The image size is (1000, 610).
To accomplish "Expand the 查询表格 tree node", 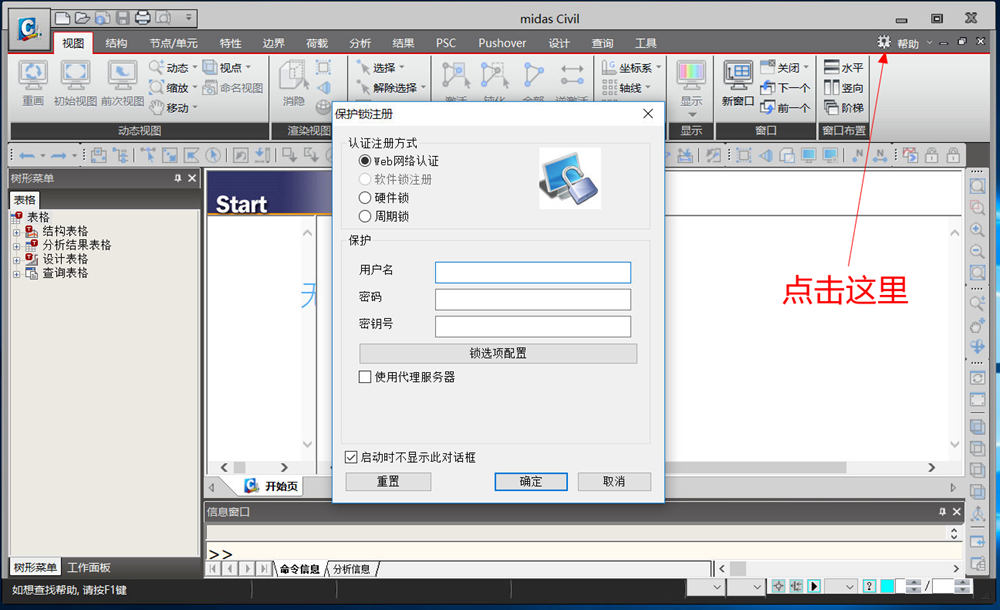I will 17,274.
